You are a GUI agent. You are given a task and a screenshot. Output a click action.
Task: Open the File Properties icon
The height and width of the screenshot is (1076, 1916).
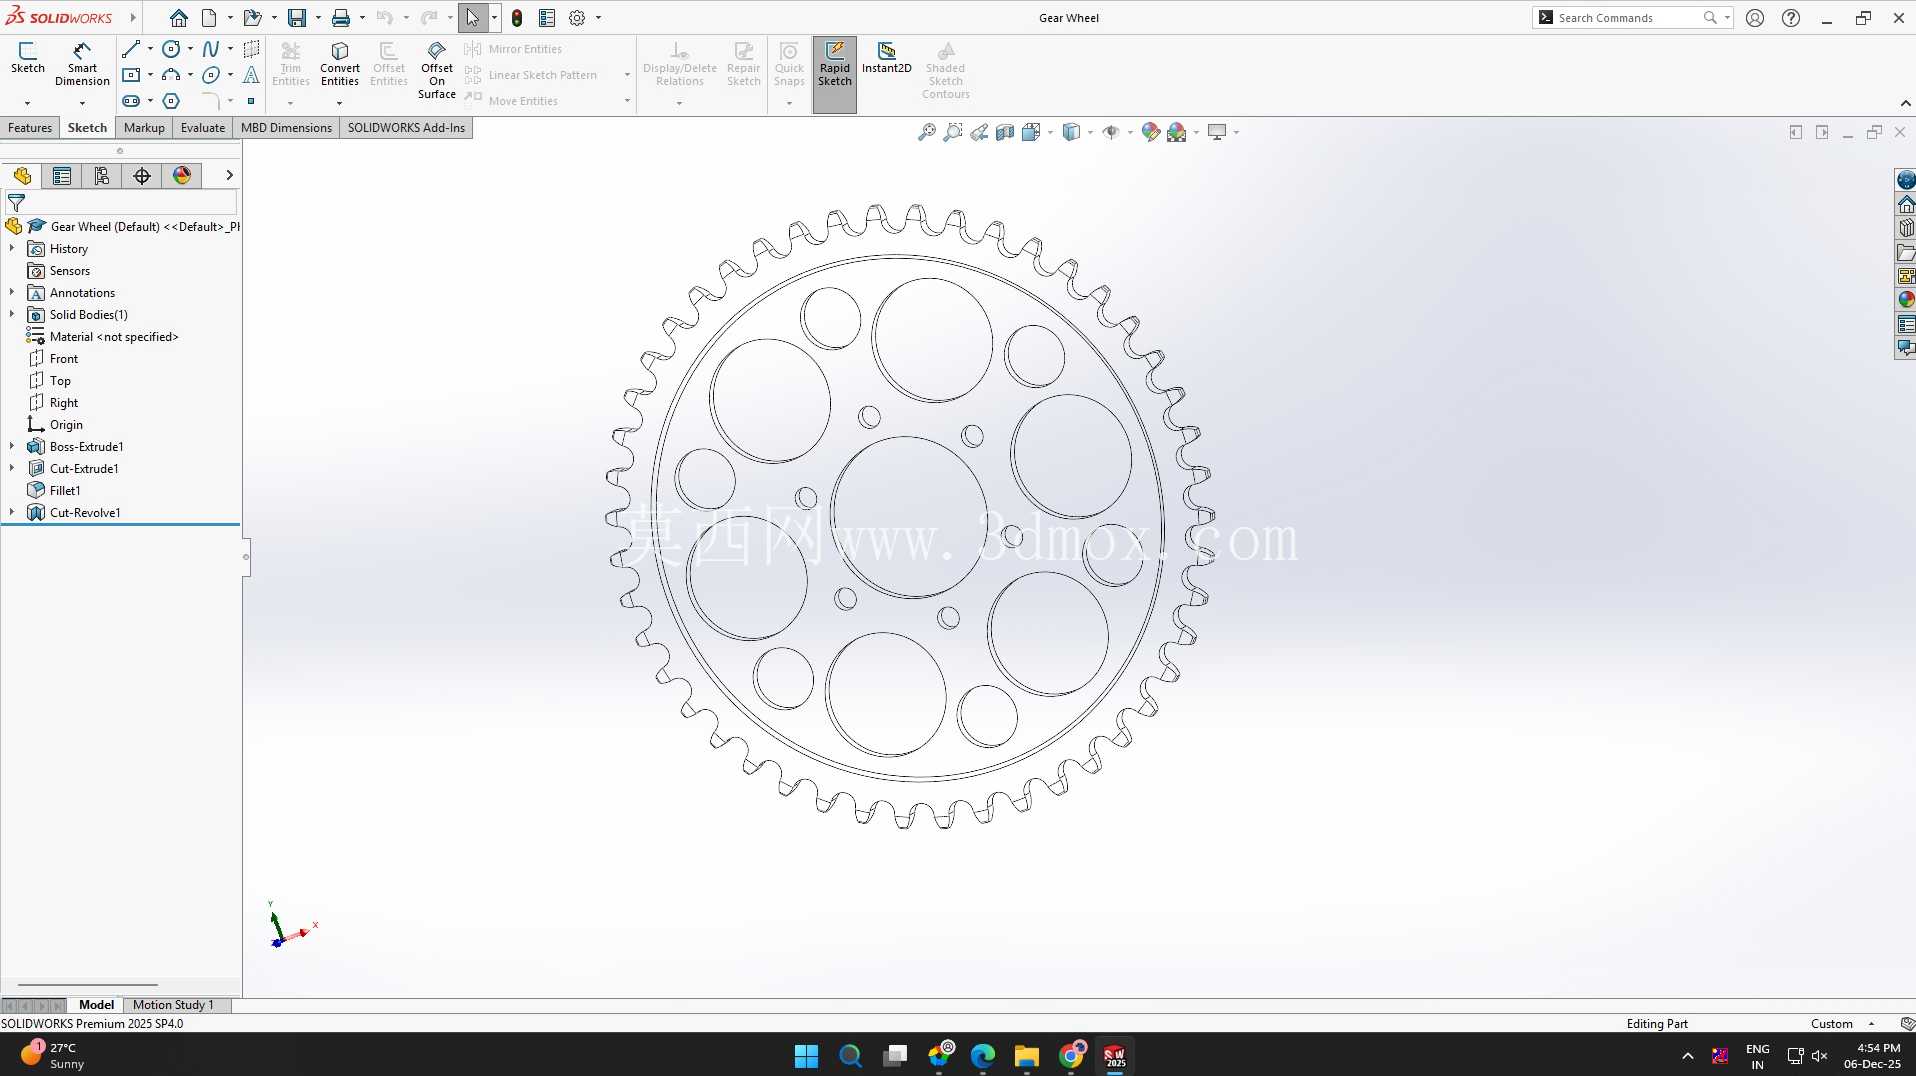coord(547,18)
